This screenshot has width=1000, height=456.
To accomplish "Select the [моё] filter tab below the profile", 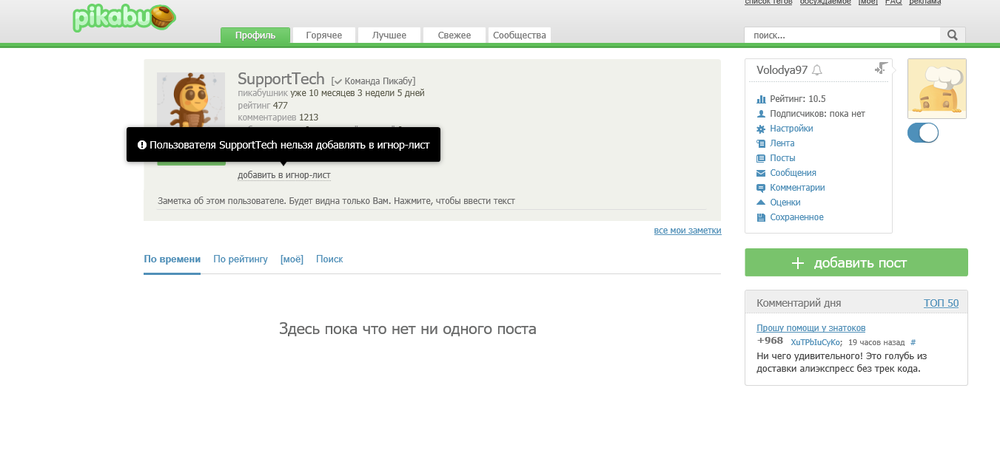I will 292,259.
